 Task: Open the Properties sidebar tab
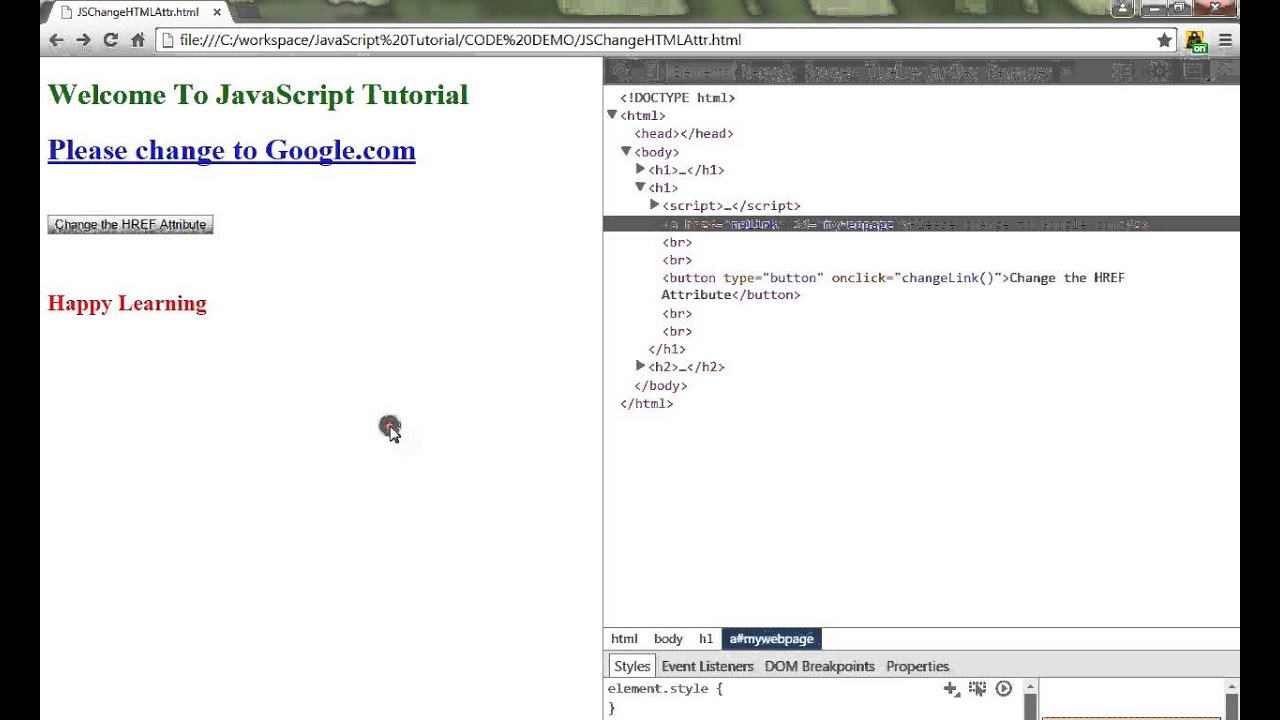tap(917, 666)
